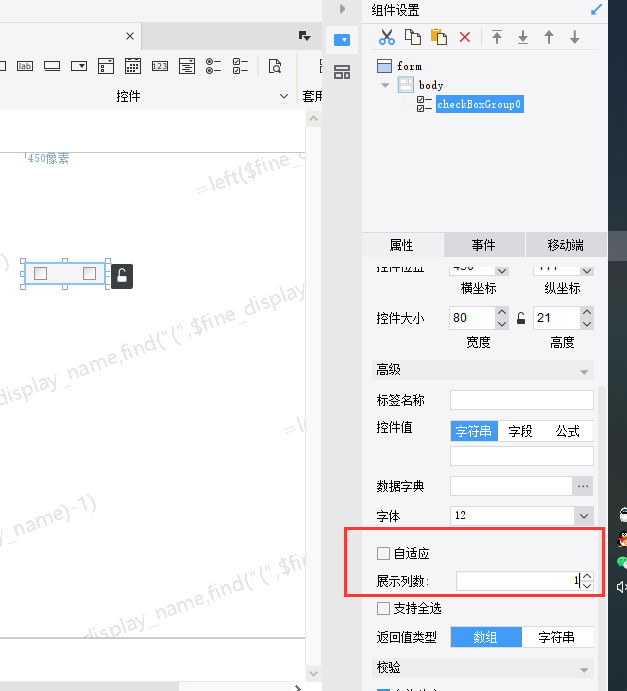This screenshot has width=627, height=691.
Task: Select 公式 for the widget value type
Action: (x=568, y=432)
